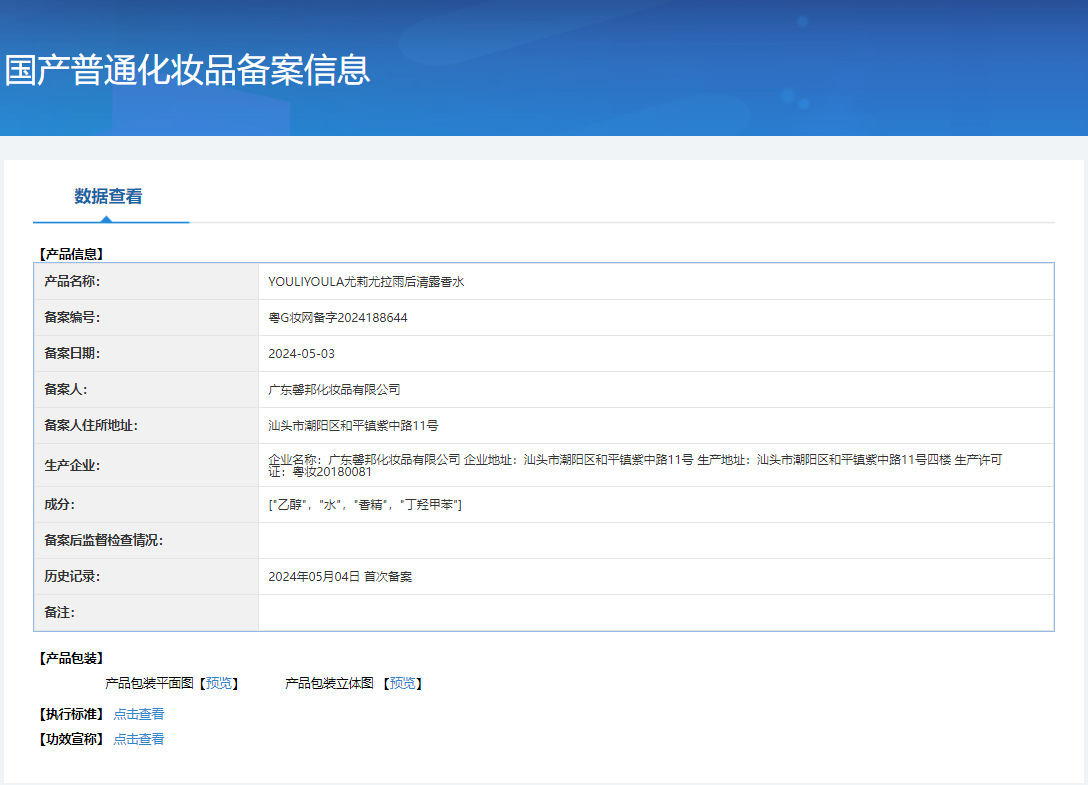
Task: Click the empty 备注 value cell
Action: coord(655,613)
